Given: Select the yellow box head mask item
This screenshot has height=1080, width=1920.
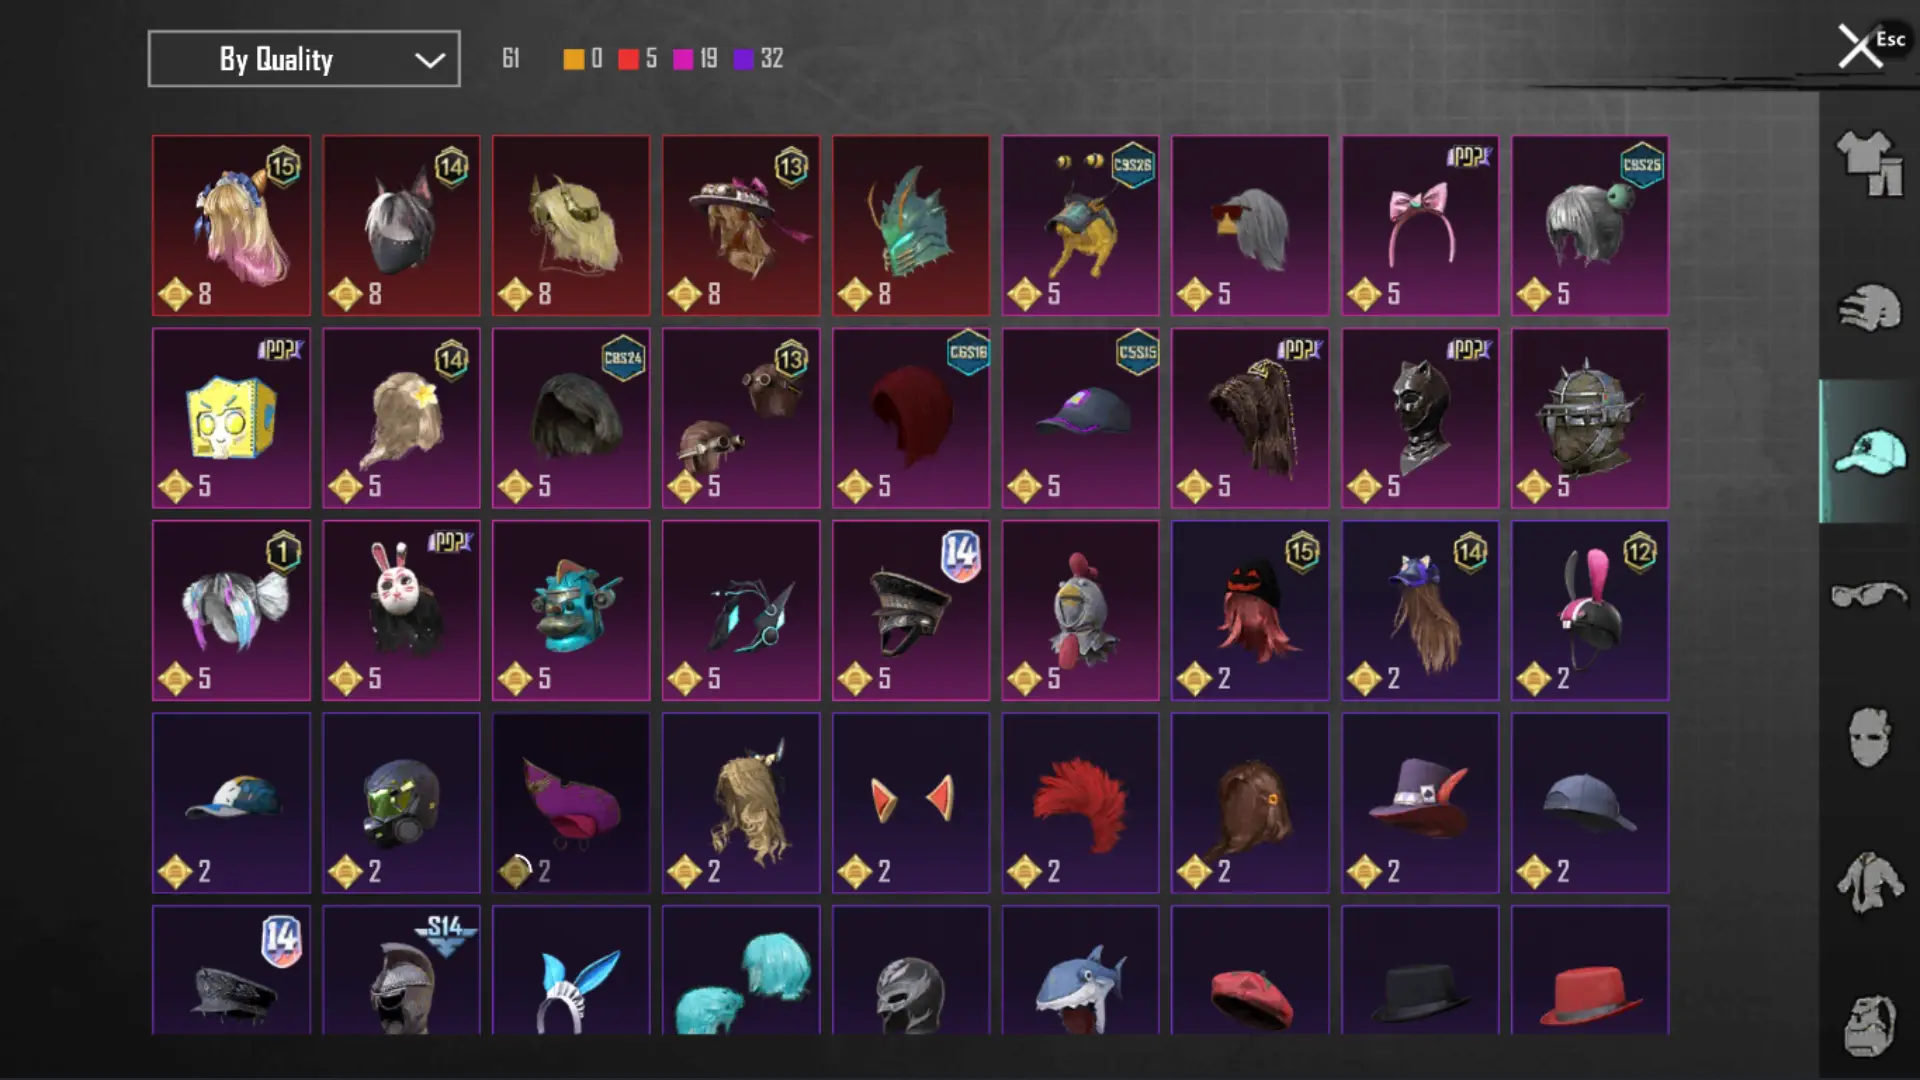Looking at the screenshot, I should pos(231,418).
